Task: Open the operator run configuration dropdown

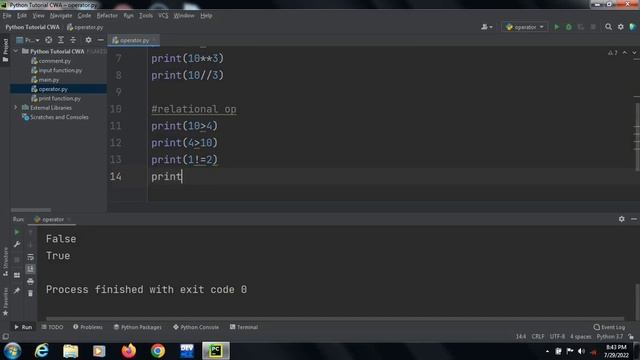Action: [525, 27]
